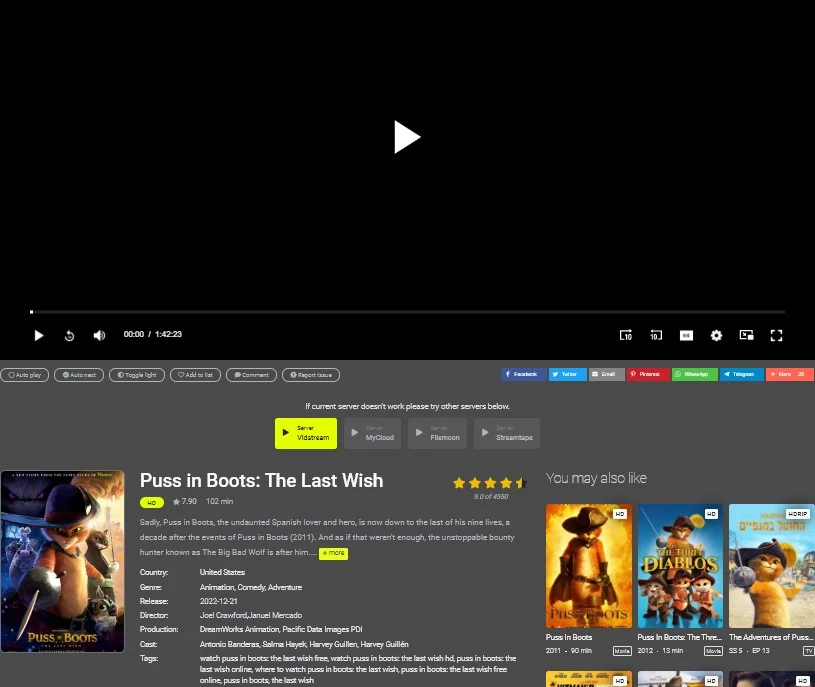Skip forward 10 seconds icon
815x687 pixels.
point(625,335)
